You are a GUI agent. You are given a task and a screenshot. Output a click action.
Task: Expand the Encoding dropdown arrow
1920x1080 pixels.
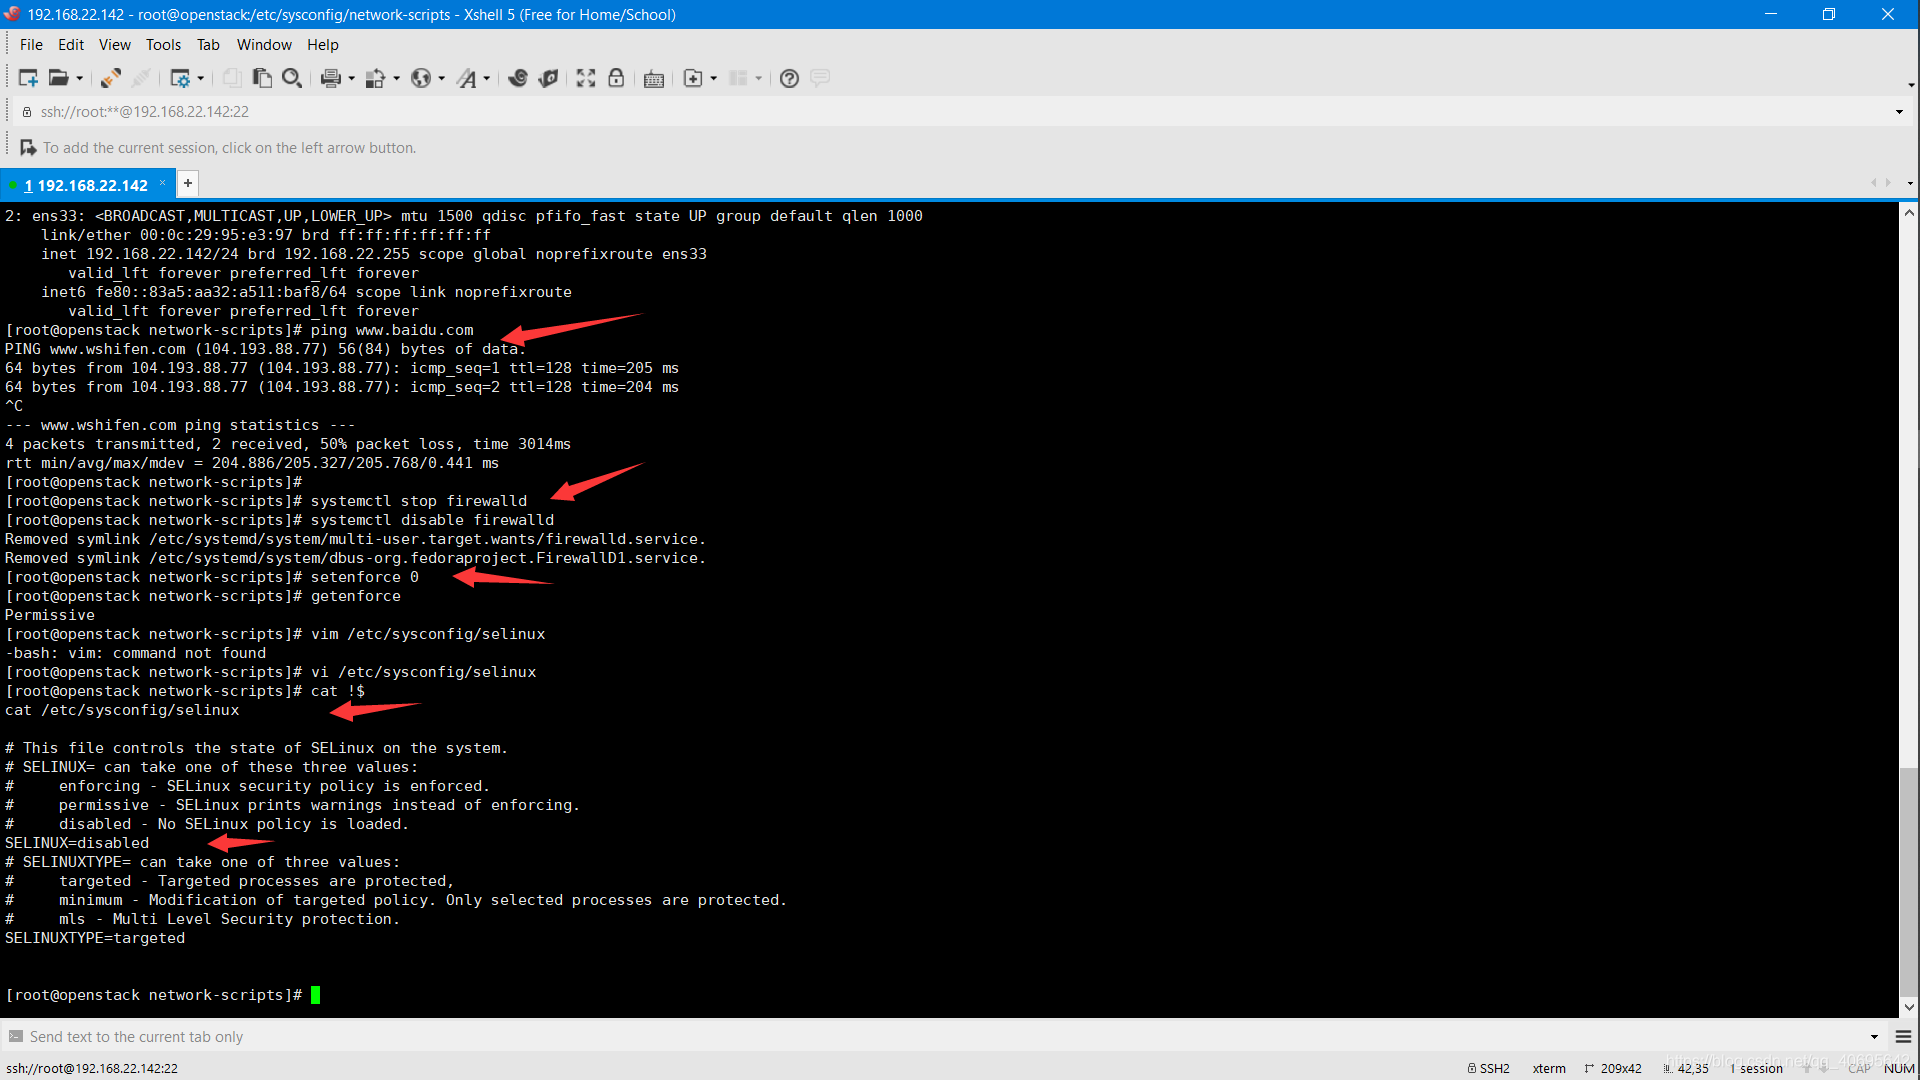[x=442, y=78]
